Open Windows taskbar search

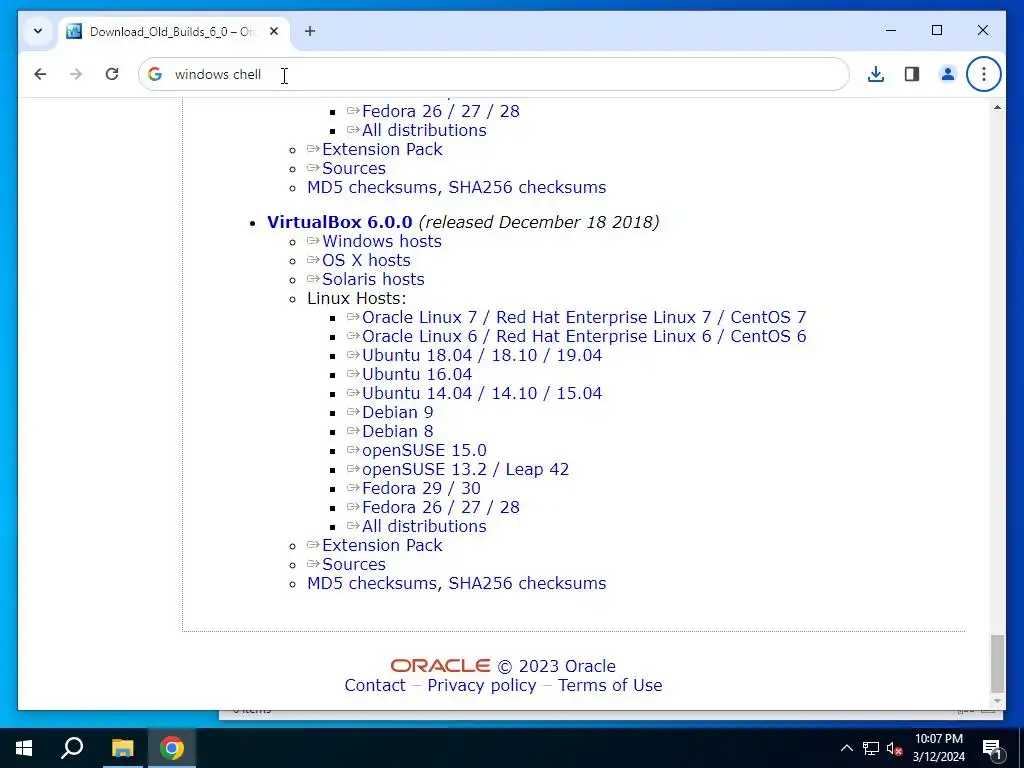click(x=72, y=748)
